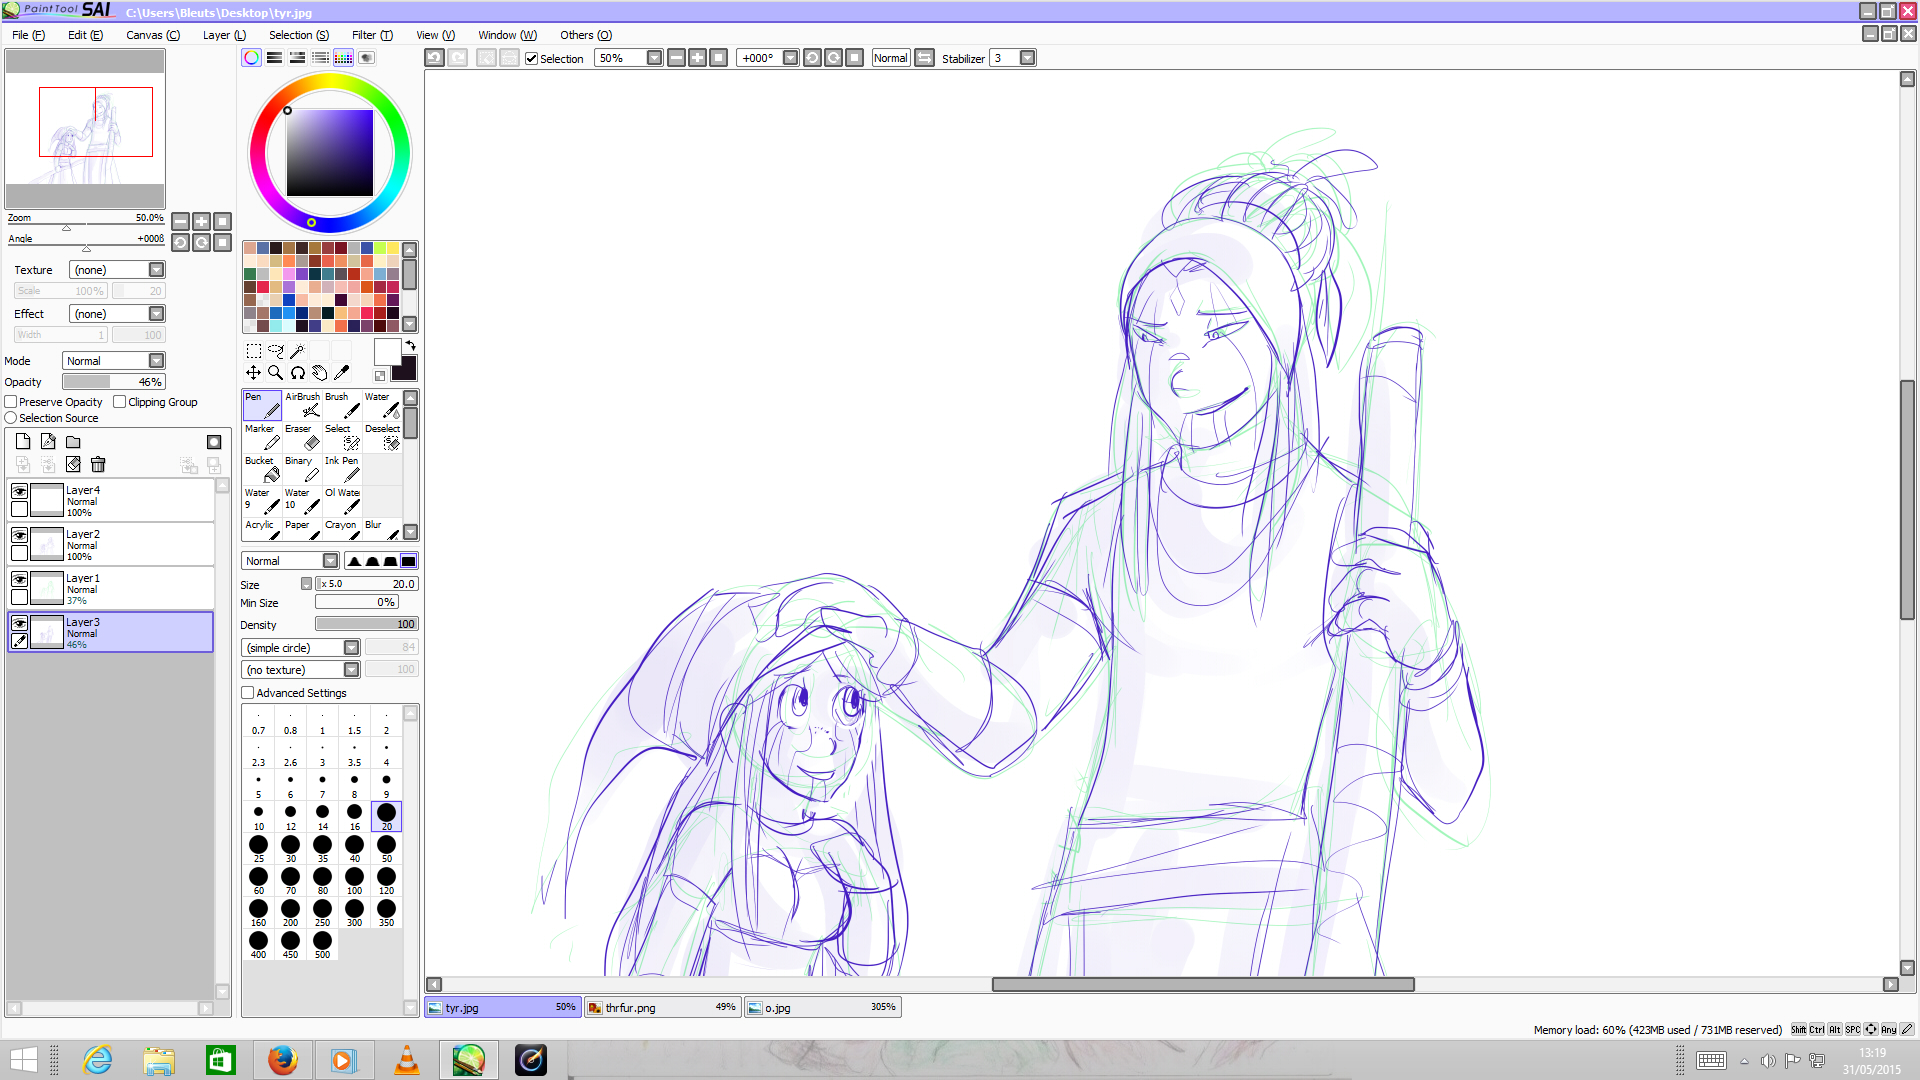Choose the rectangular selection tool
The height and width of the screenshot is (1080, 1920).
coord(254,351)
